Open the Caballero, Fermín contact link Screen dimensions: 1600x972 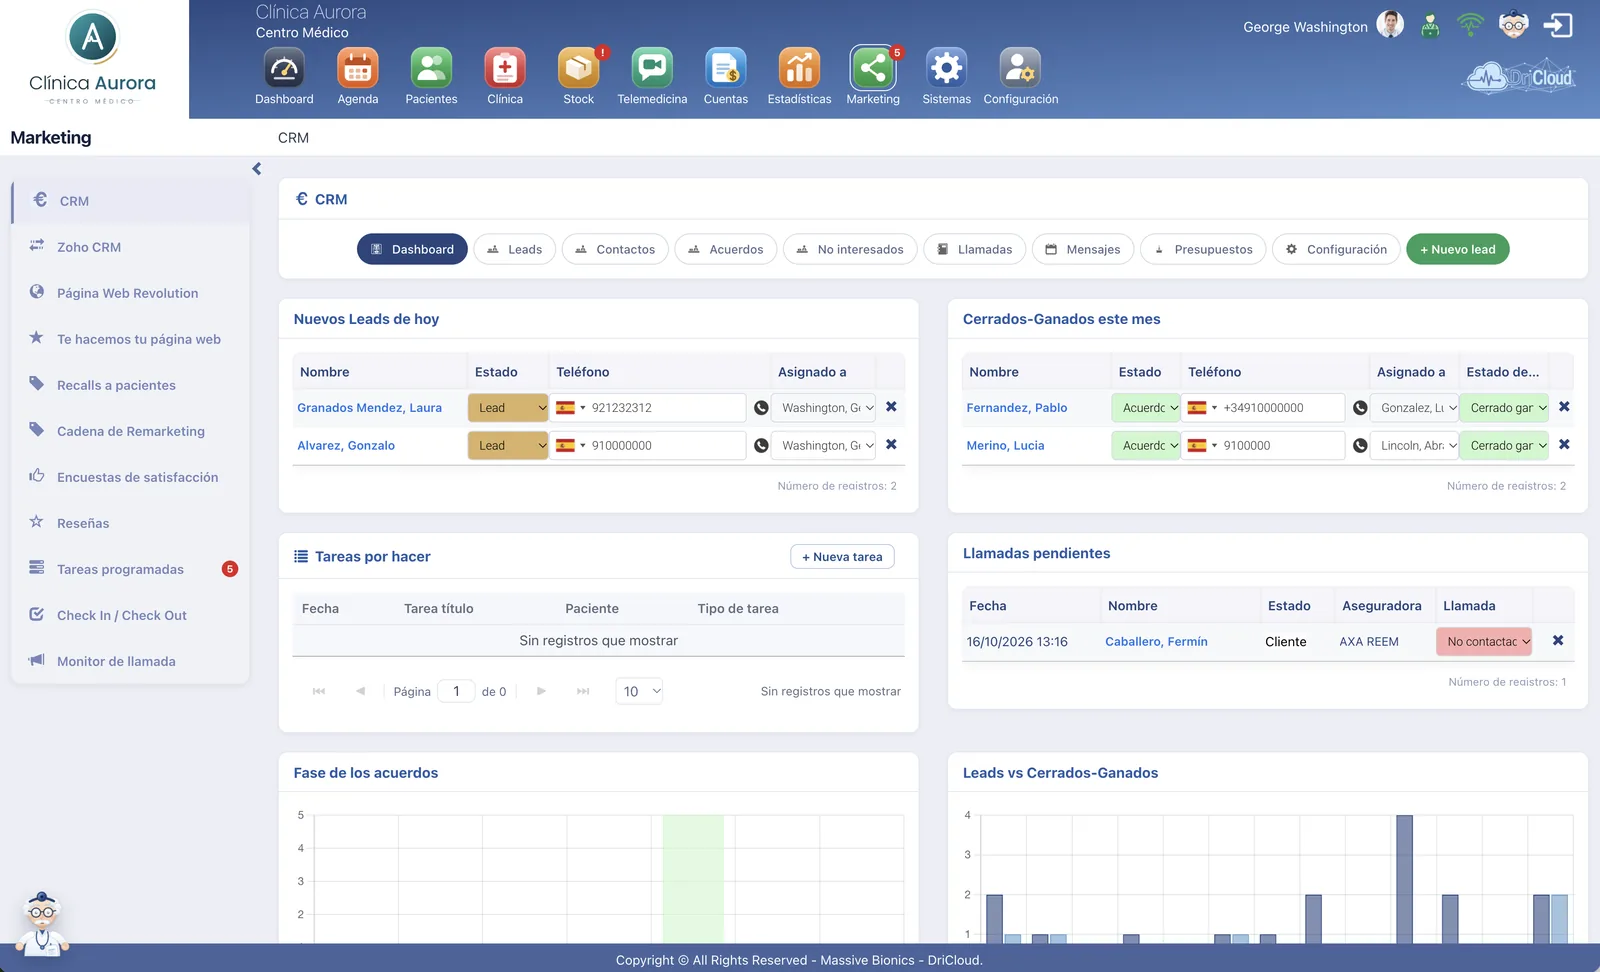[x=1156, y=642]
